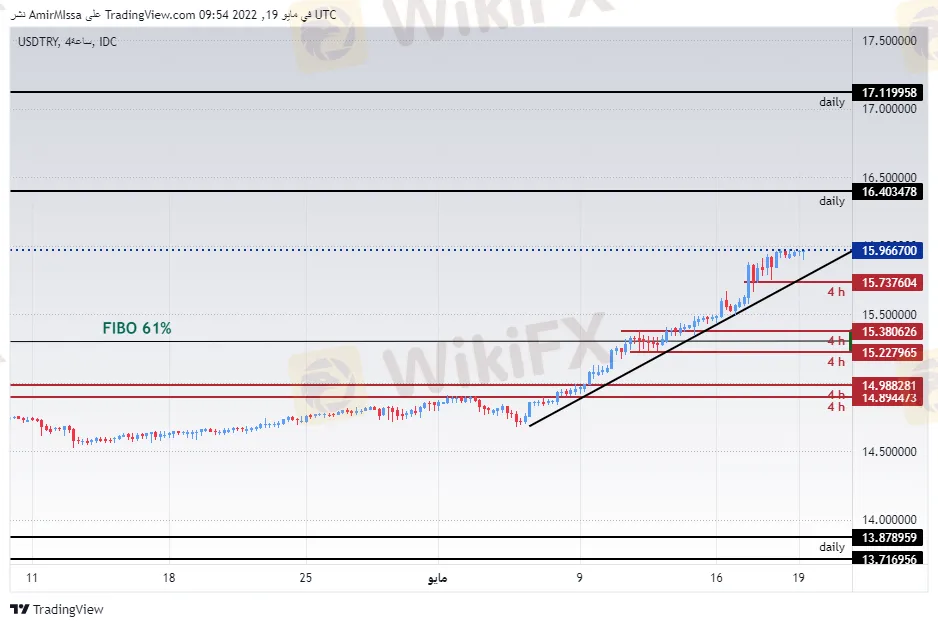
Task: Select date 16 on the time axis
Action: (x=716, y=577)
